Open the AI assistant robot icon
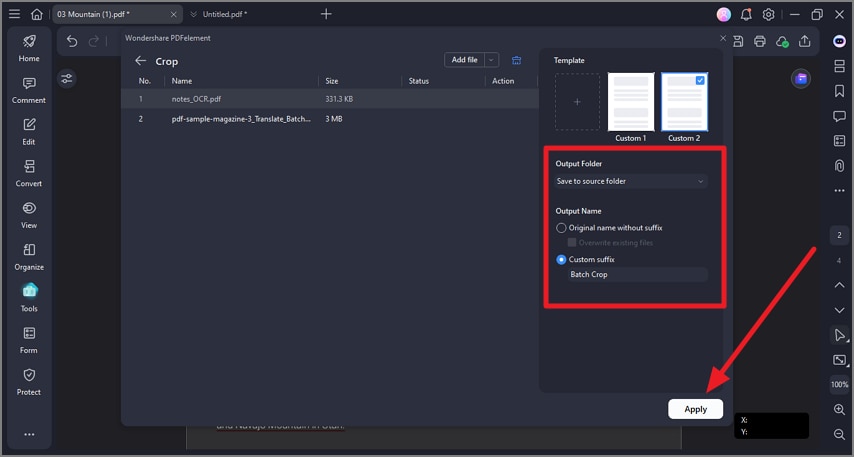 [839, 41]
